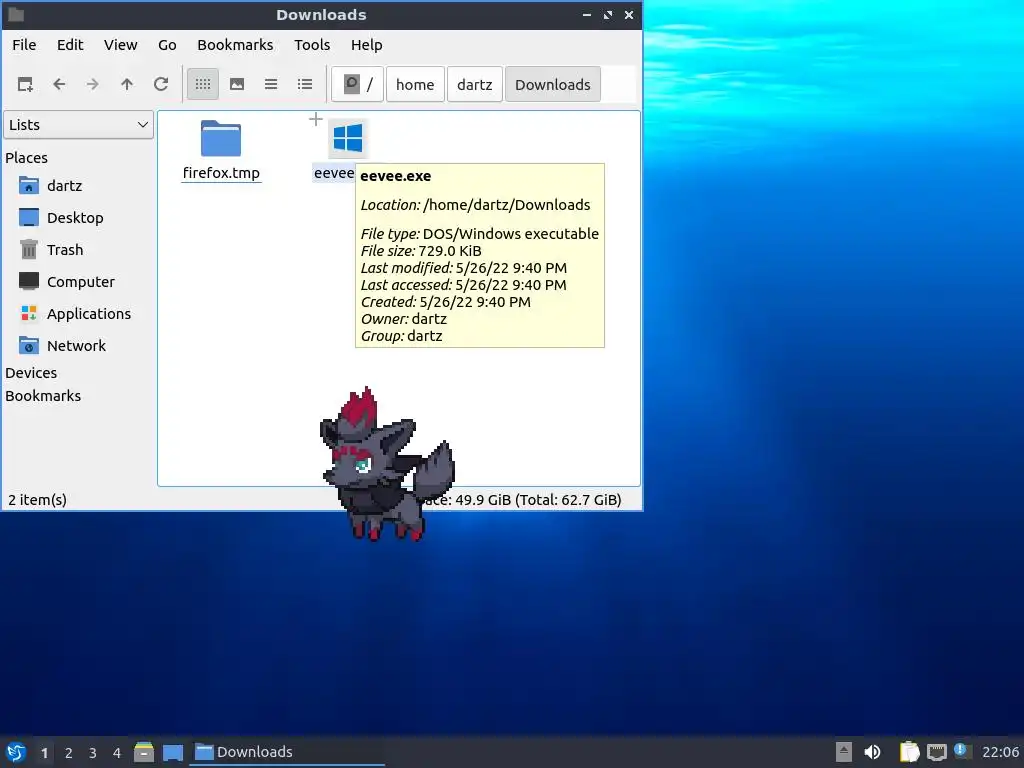1024x768 pixels.
Task: Click the Devices section header
Action: [31, 373]
